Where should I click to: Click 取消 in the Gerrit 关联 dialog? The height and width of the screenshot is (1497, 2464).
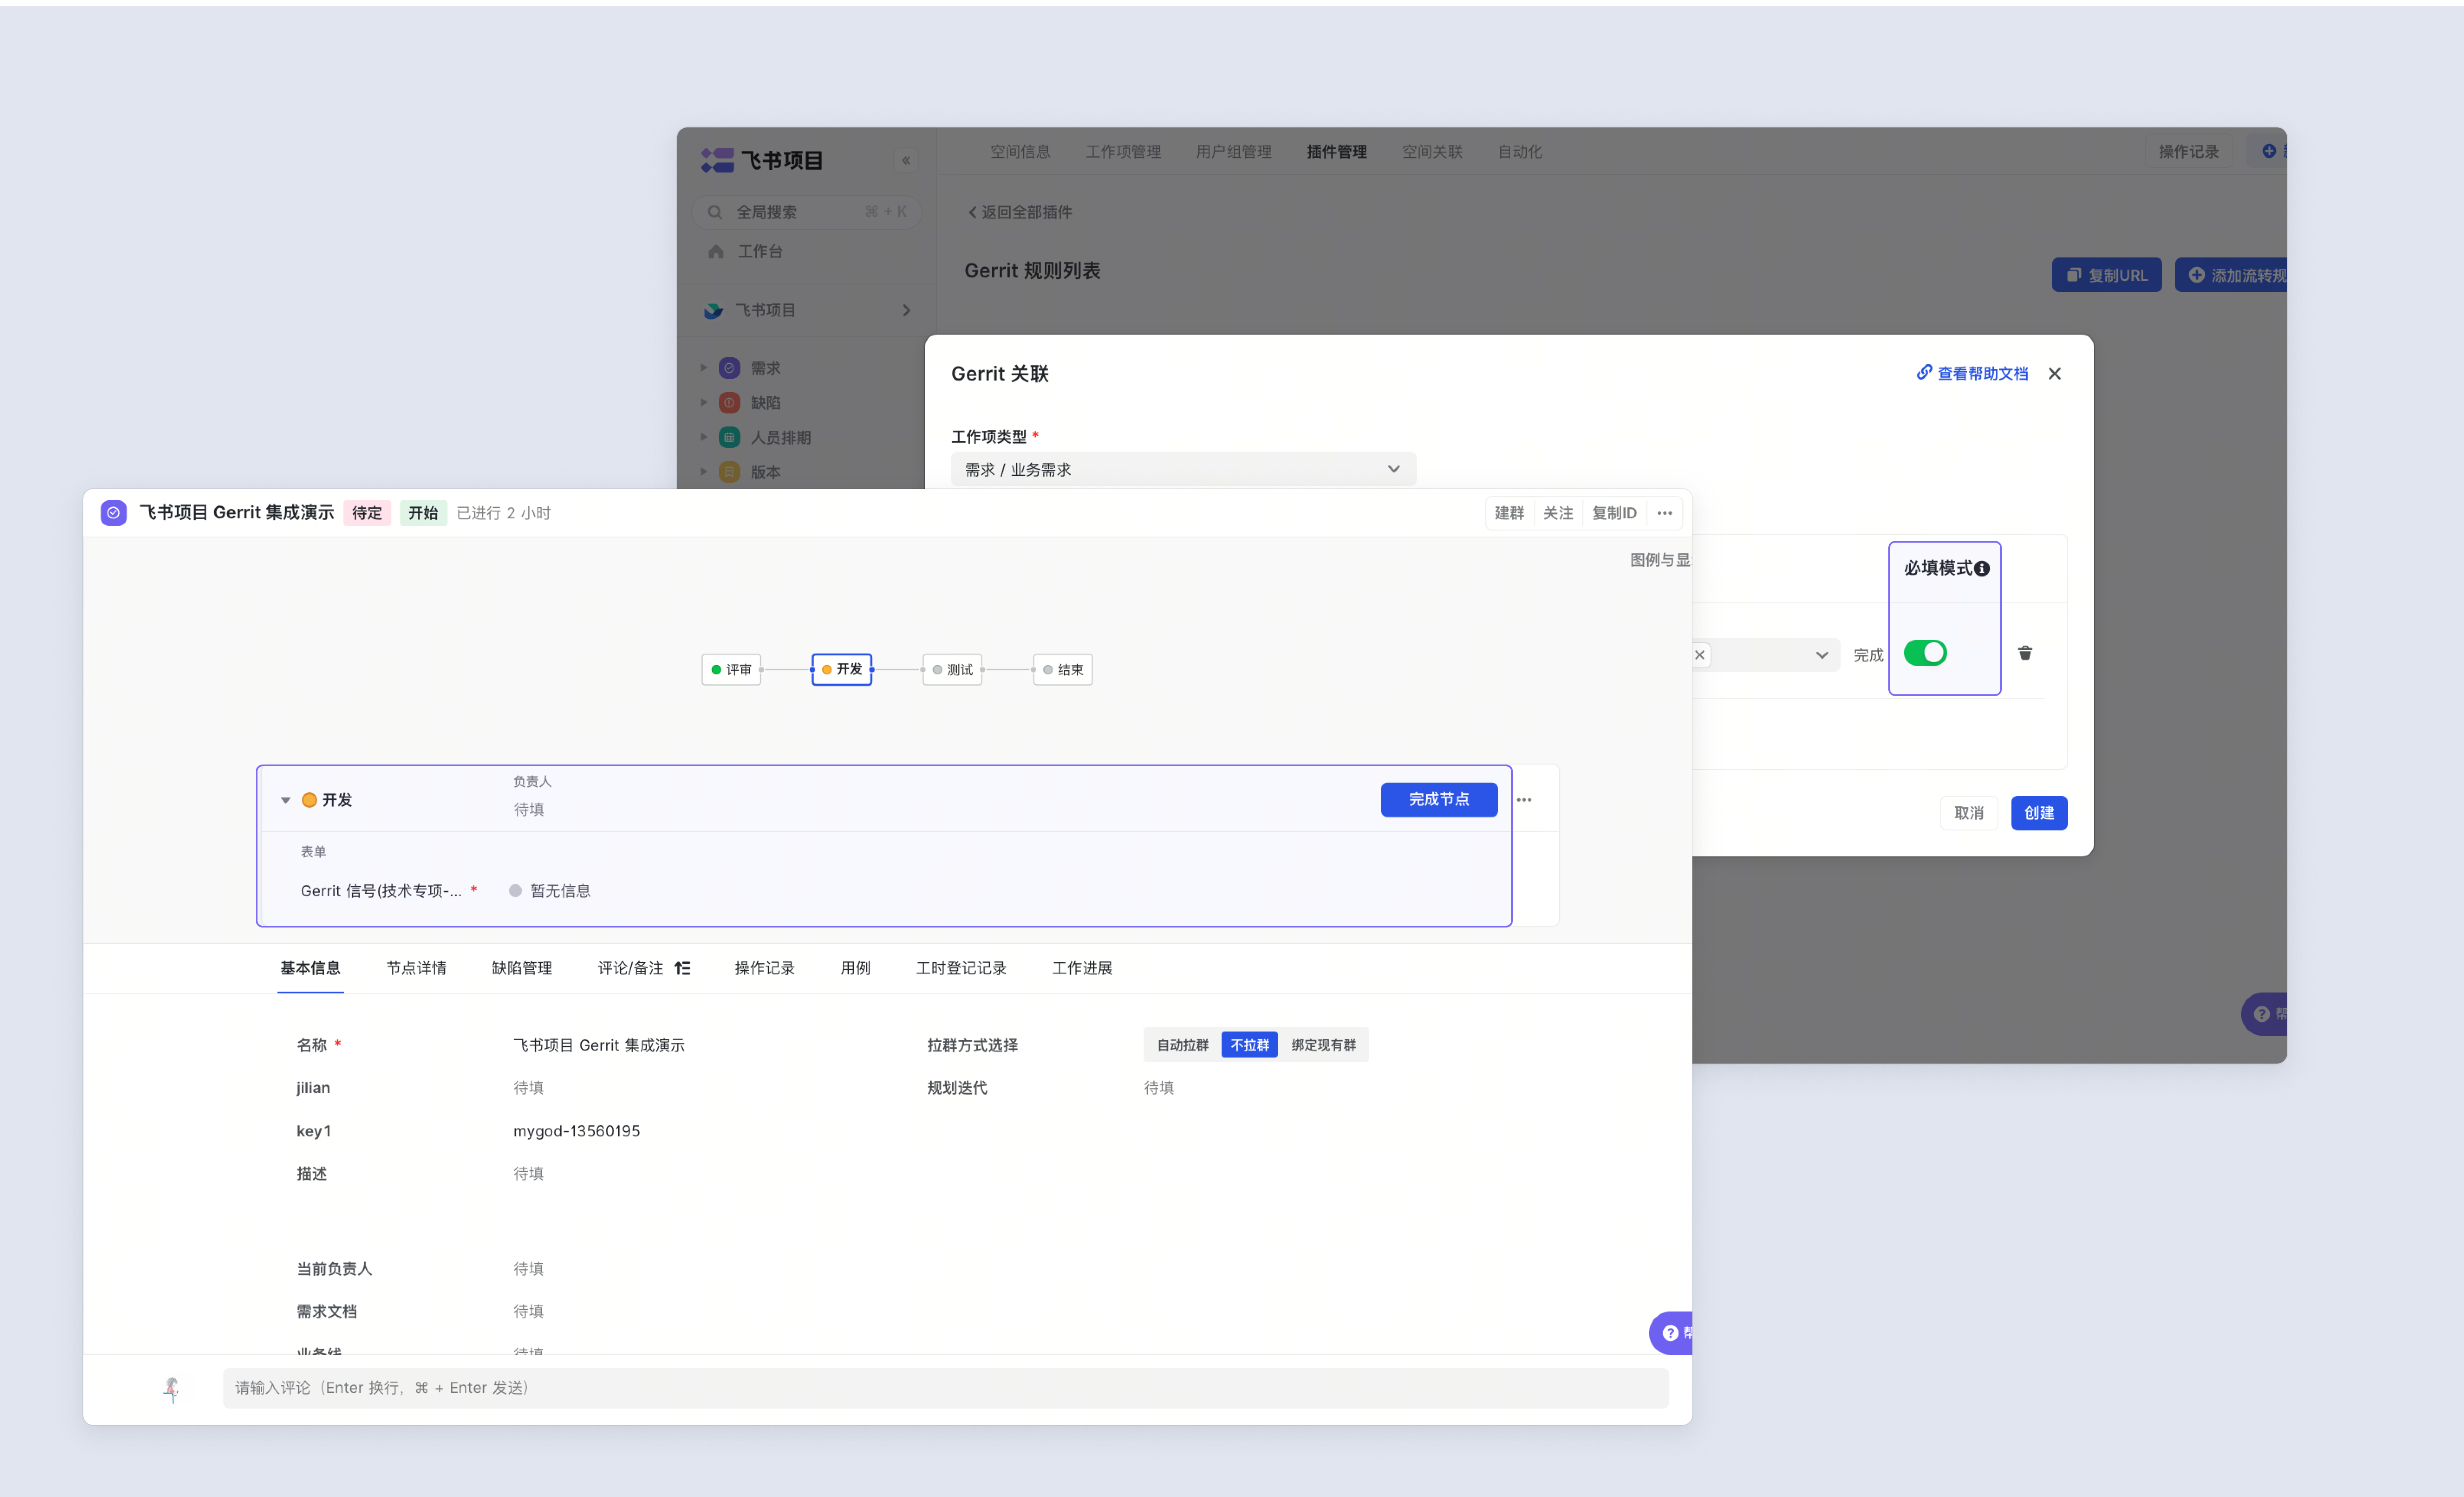pyautogui.click(x=1969, y=813)
